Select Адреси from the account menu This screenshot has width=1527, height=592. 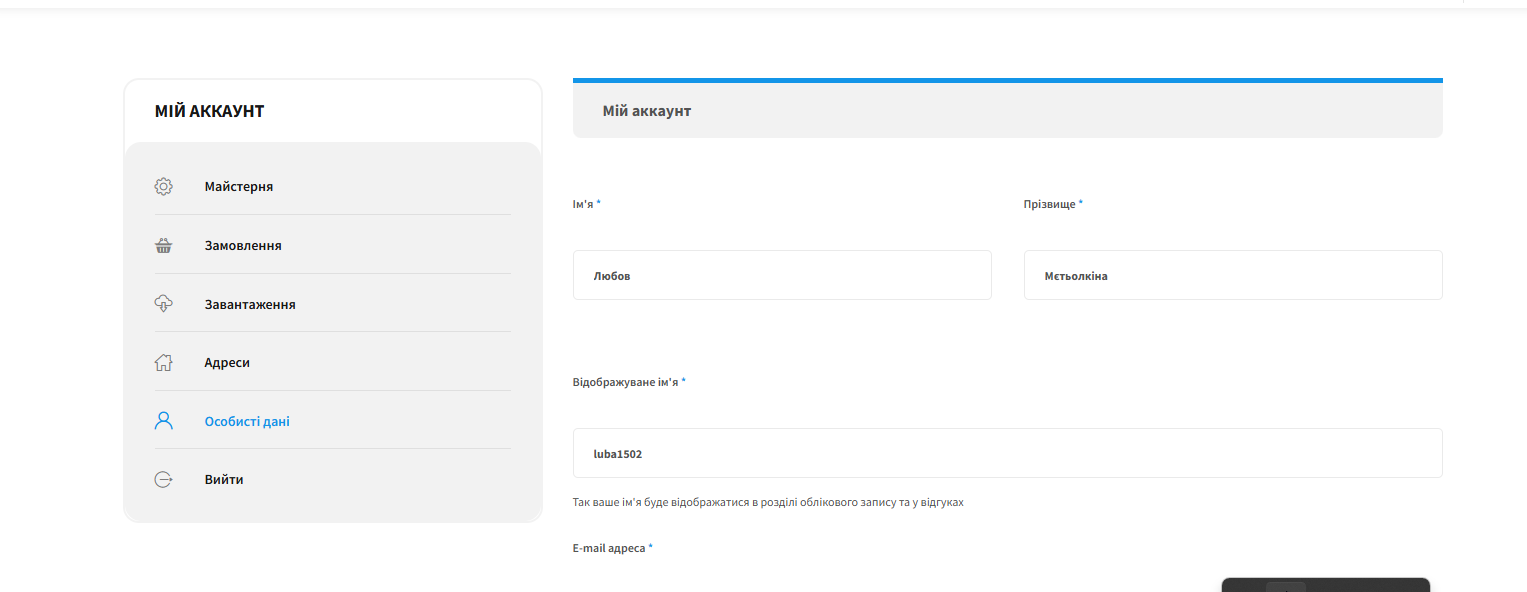[227, 362]
